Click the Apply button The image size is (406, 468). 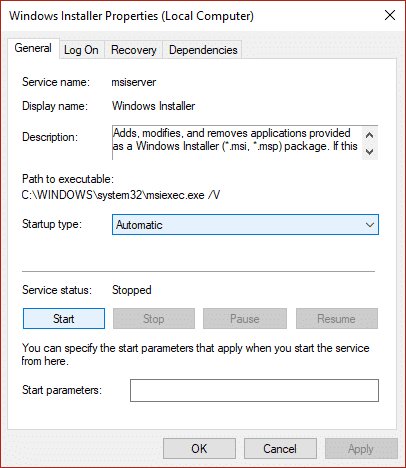pos(361,448)
